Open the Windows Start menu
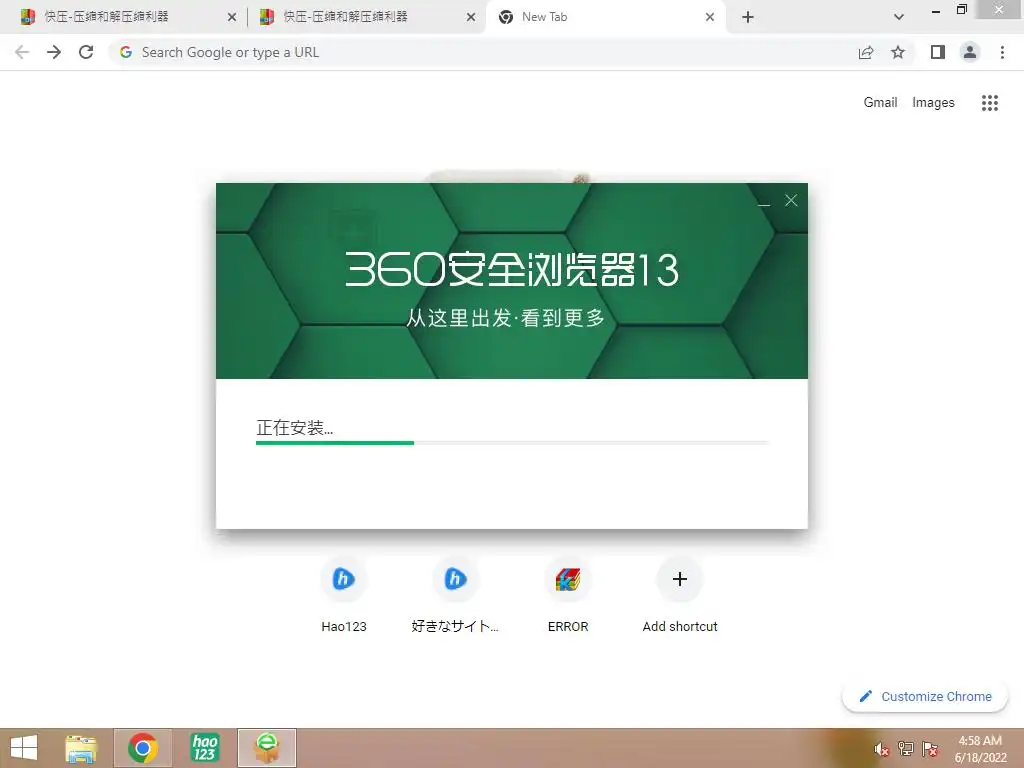The height and width of the screenshot is (768, 1024). [24, 748]
